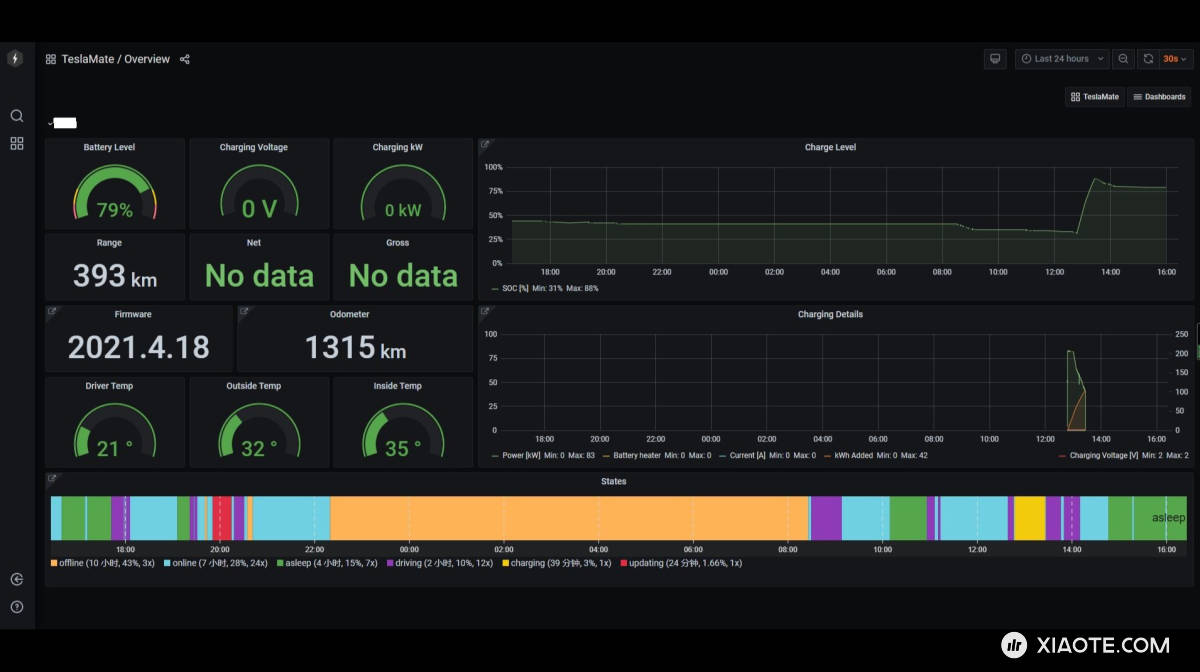Open the Last 24 hours time picker
Viewport: 1200px width, 672px height.
pyautogui.click(x=1061, y=59)
